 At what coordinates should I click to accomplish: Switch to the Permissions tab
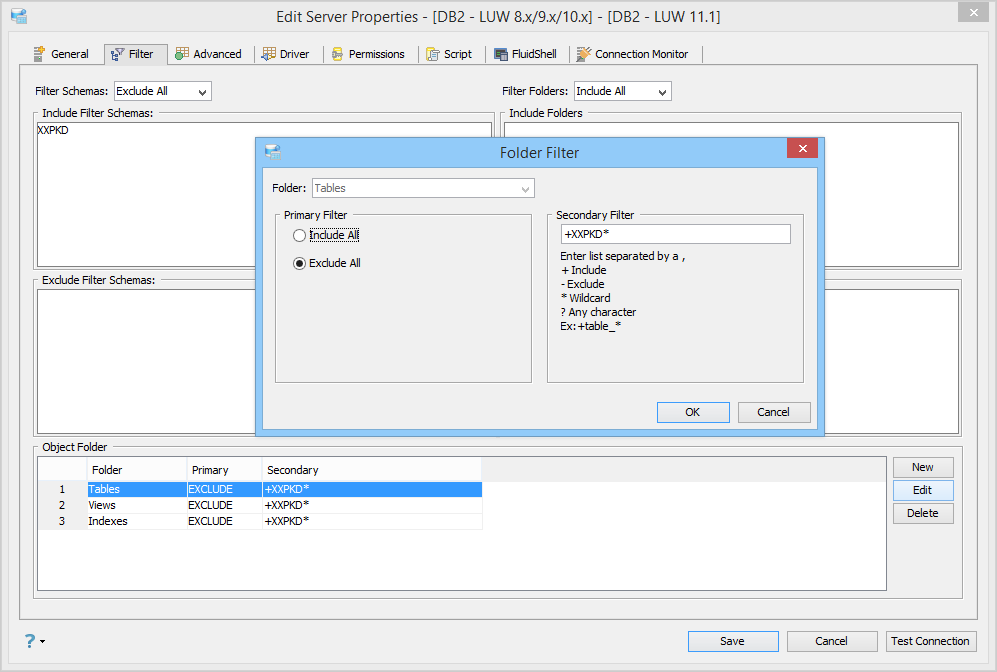pyautogui.click(x=369, y=54)
